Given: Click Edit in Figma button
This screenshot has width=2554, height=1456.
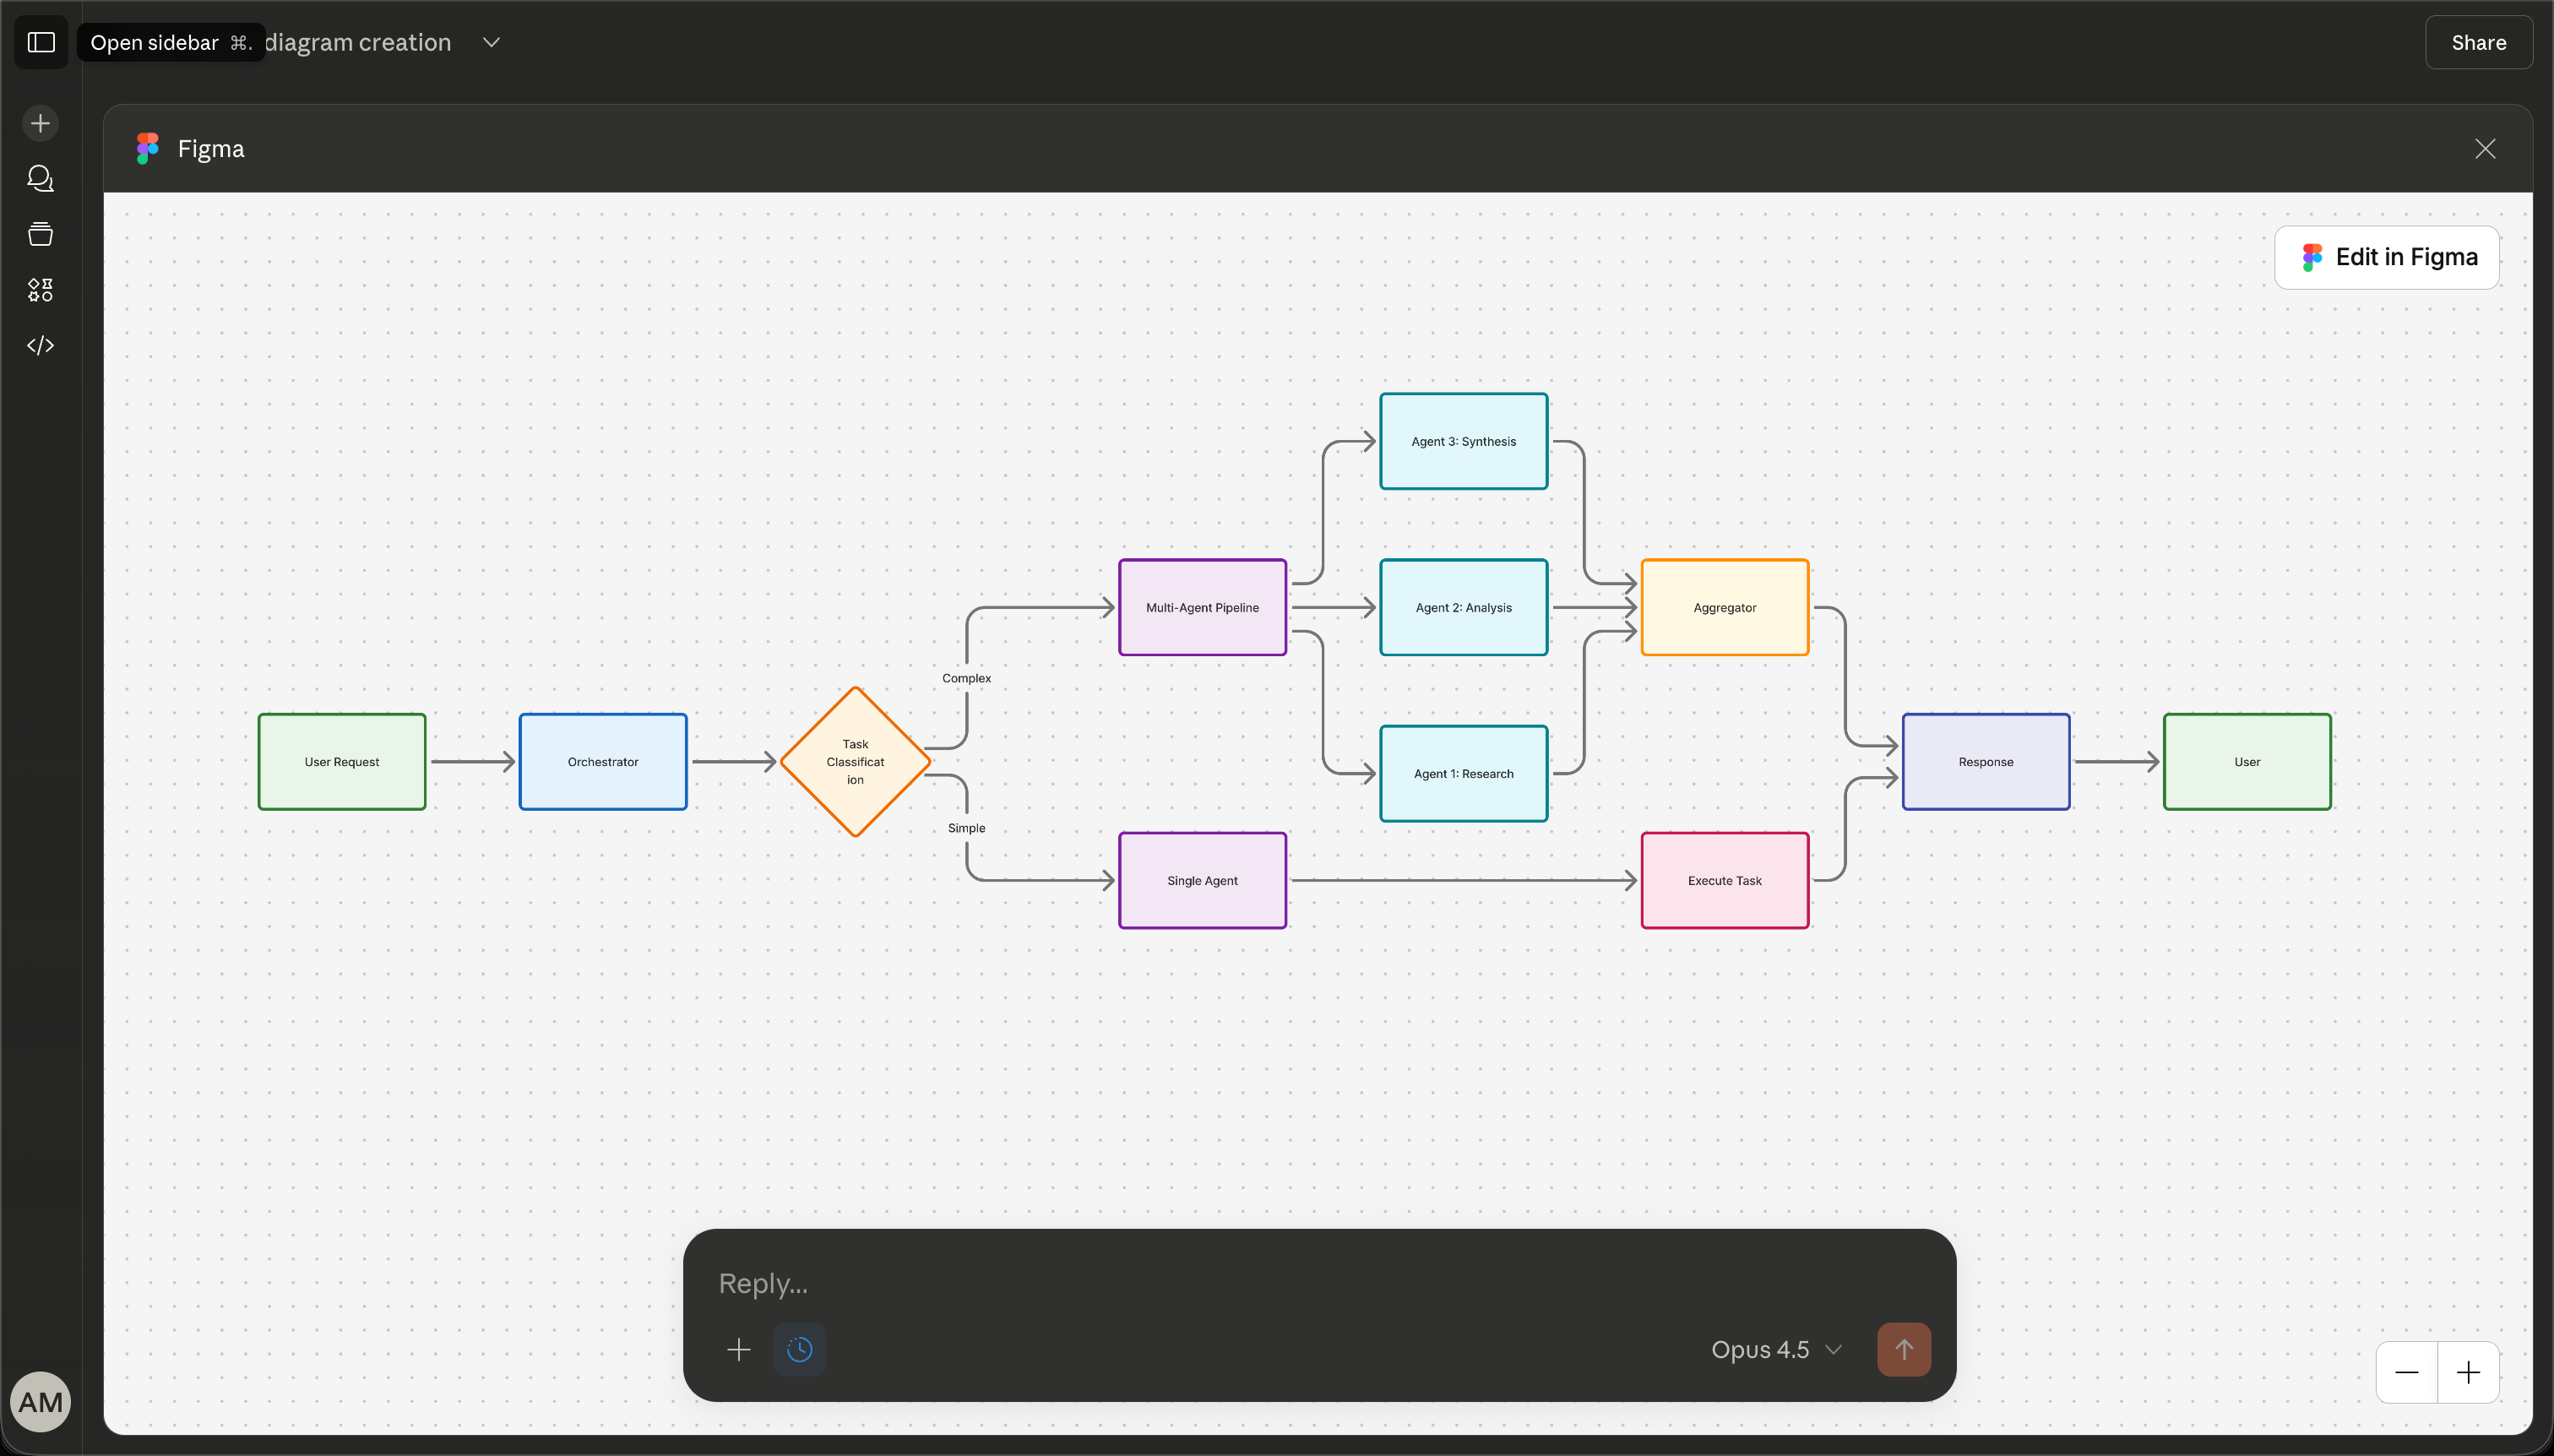Looking at the screenshot, I should click(x=2387, y=257).
